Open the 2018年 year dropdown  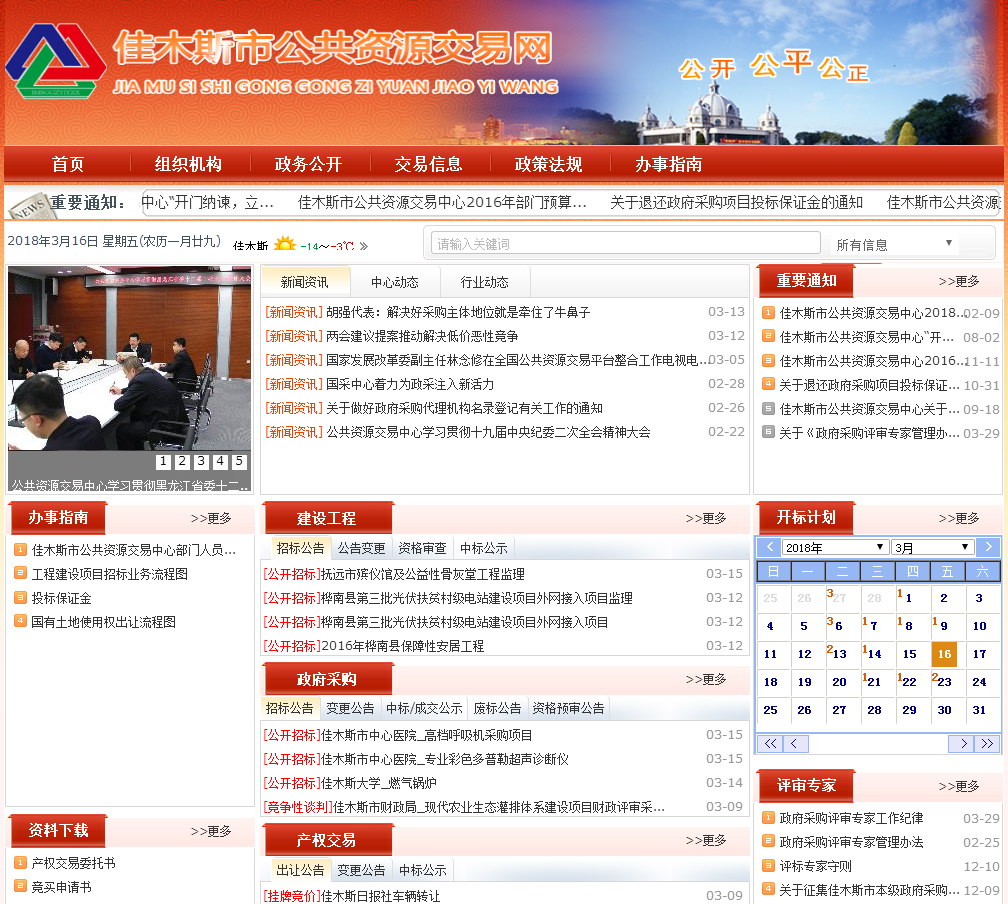(x=835, y=547)
